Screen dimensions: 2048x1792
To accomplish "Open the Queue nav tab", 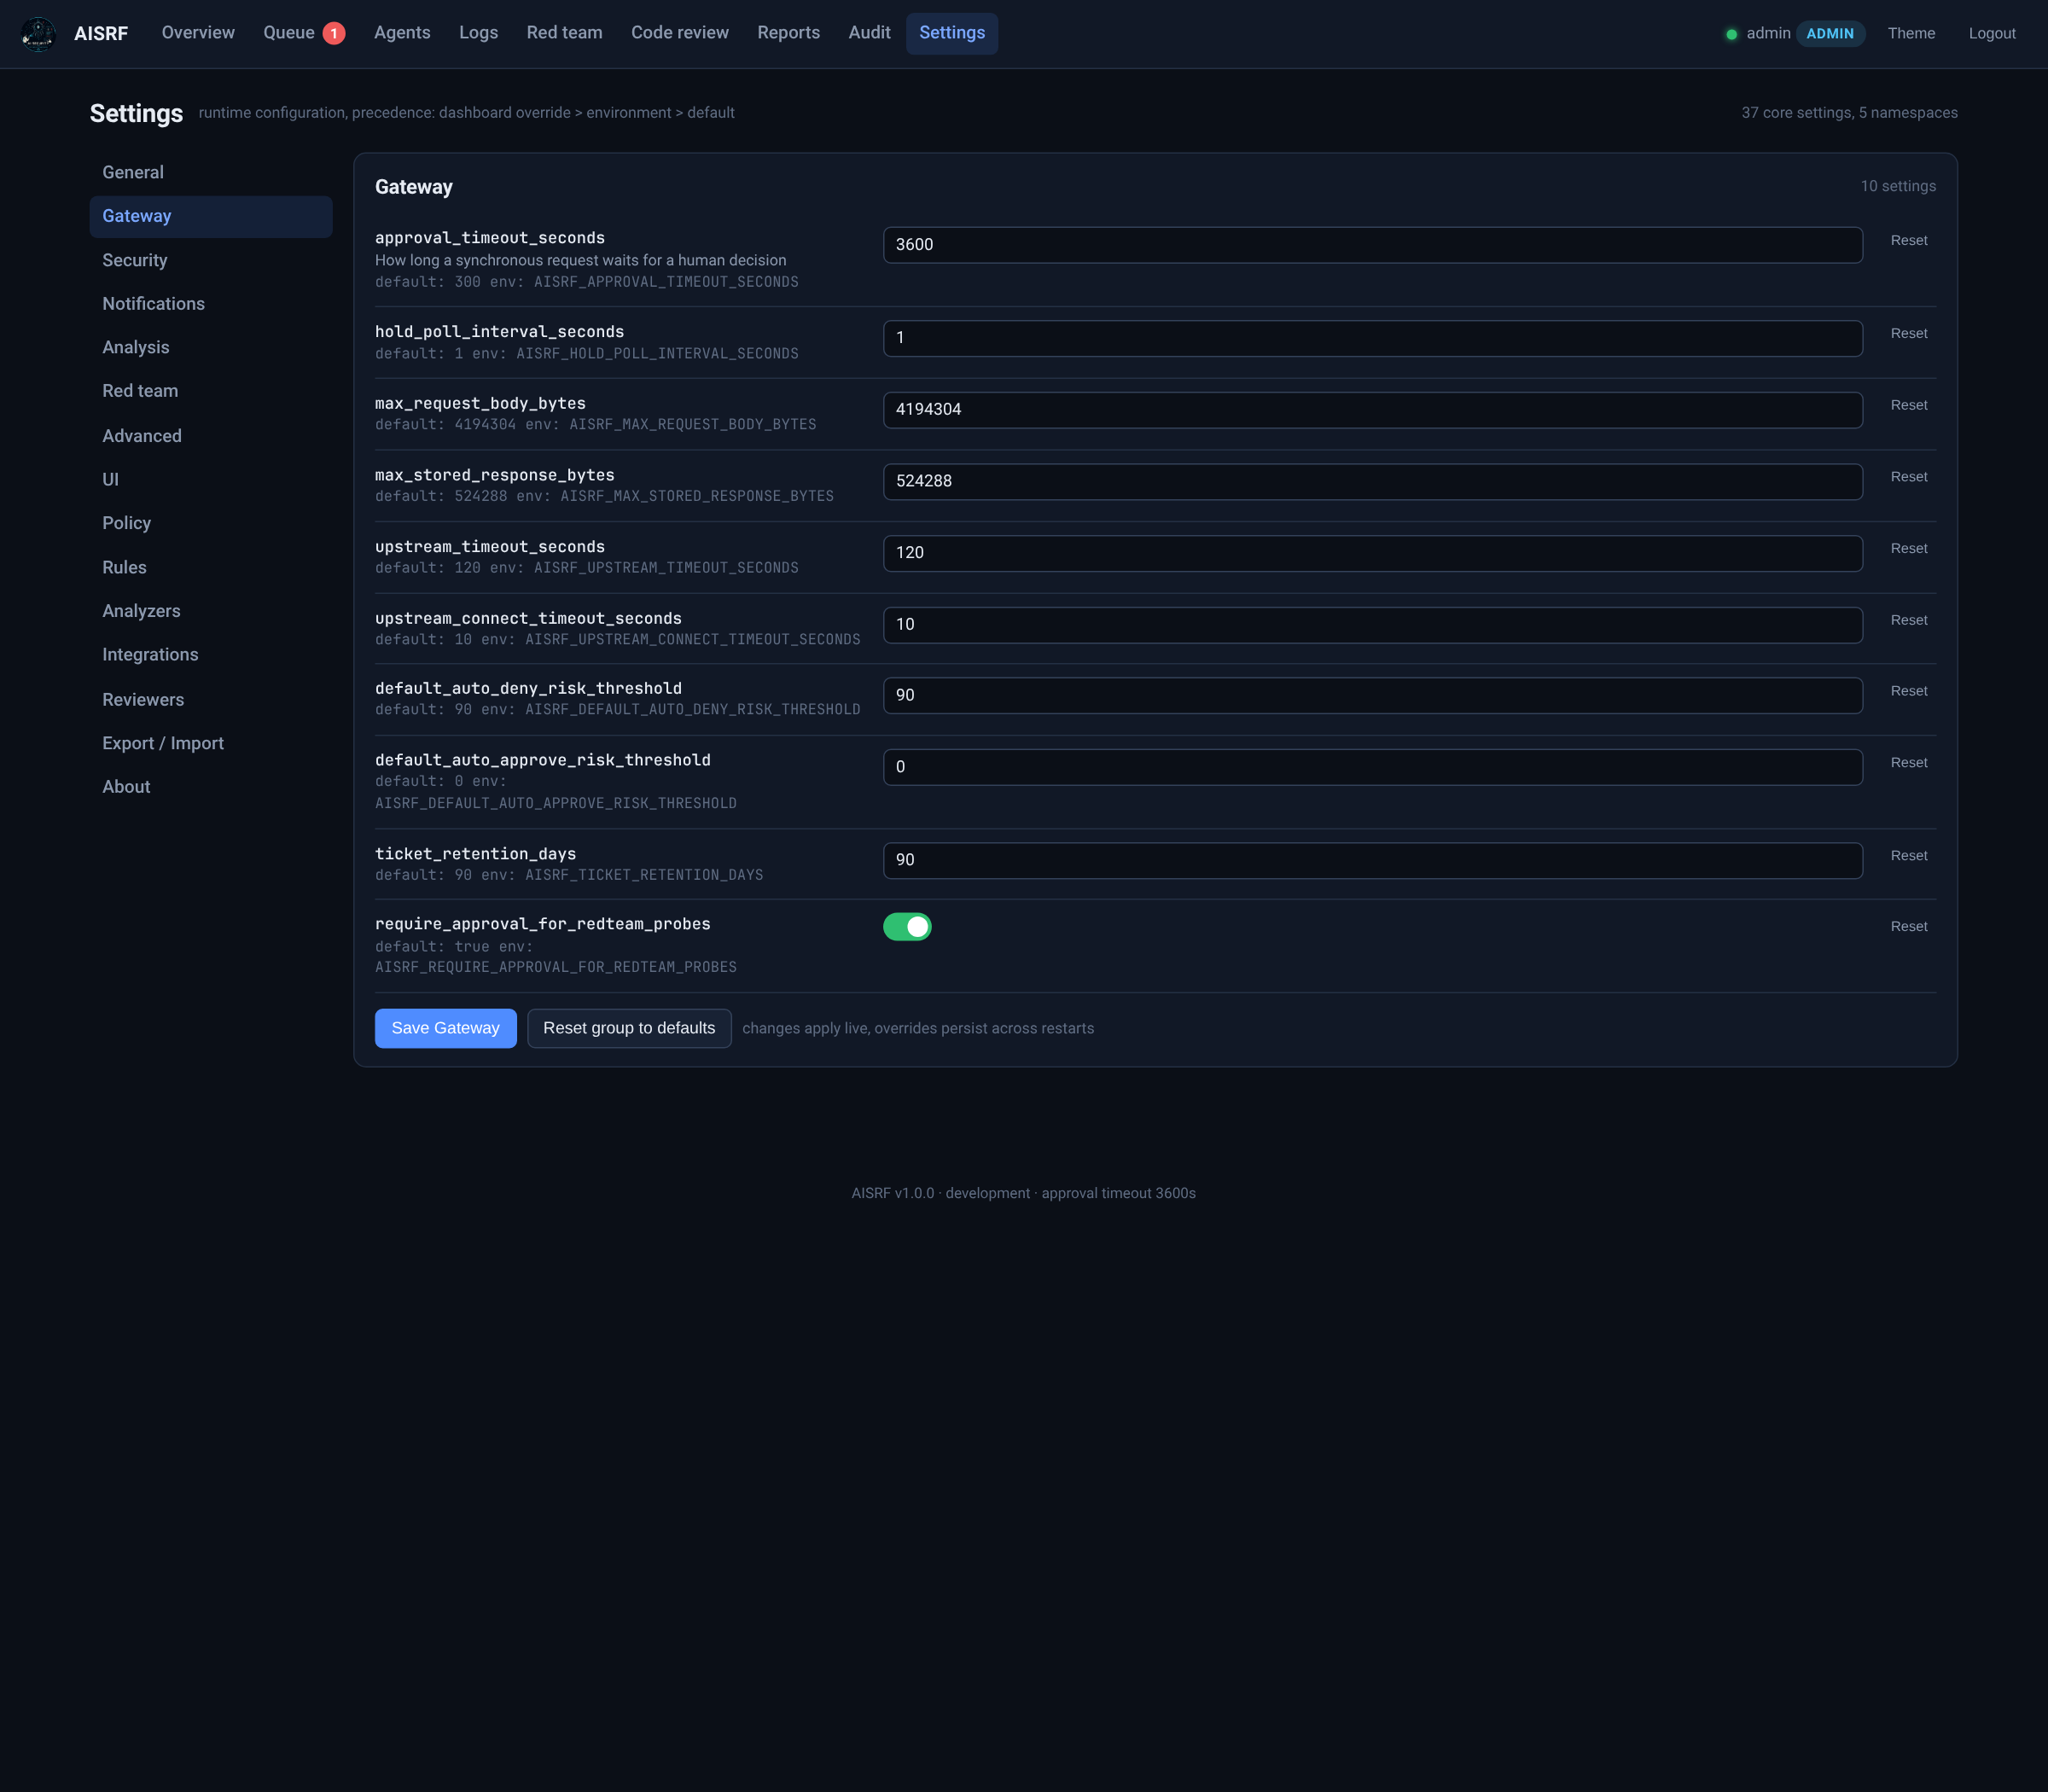I will tap(304, 33).
